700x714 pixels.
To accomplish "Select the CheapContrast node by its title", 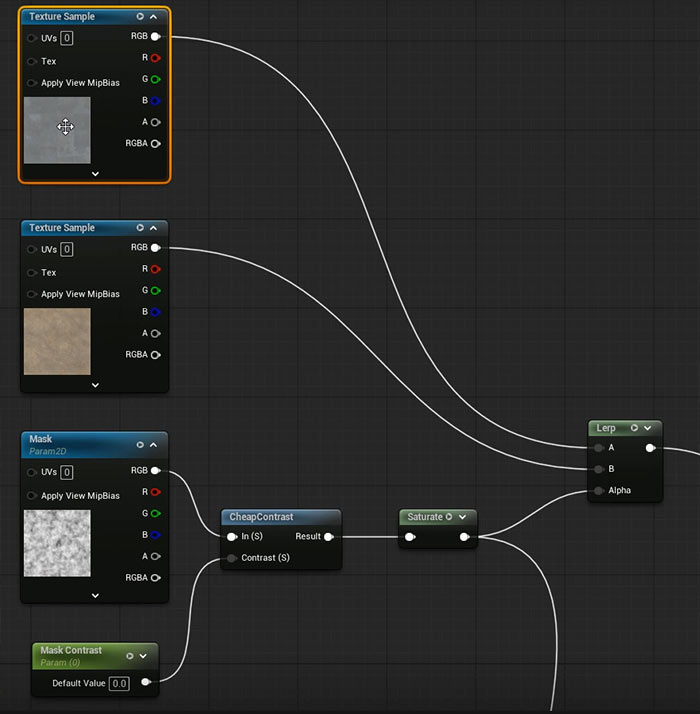I will pyautogui.click(x=261, y=517).
